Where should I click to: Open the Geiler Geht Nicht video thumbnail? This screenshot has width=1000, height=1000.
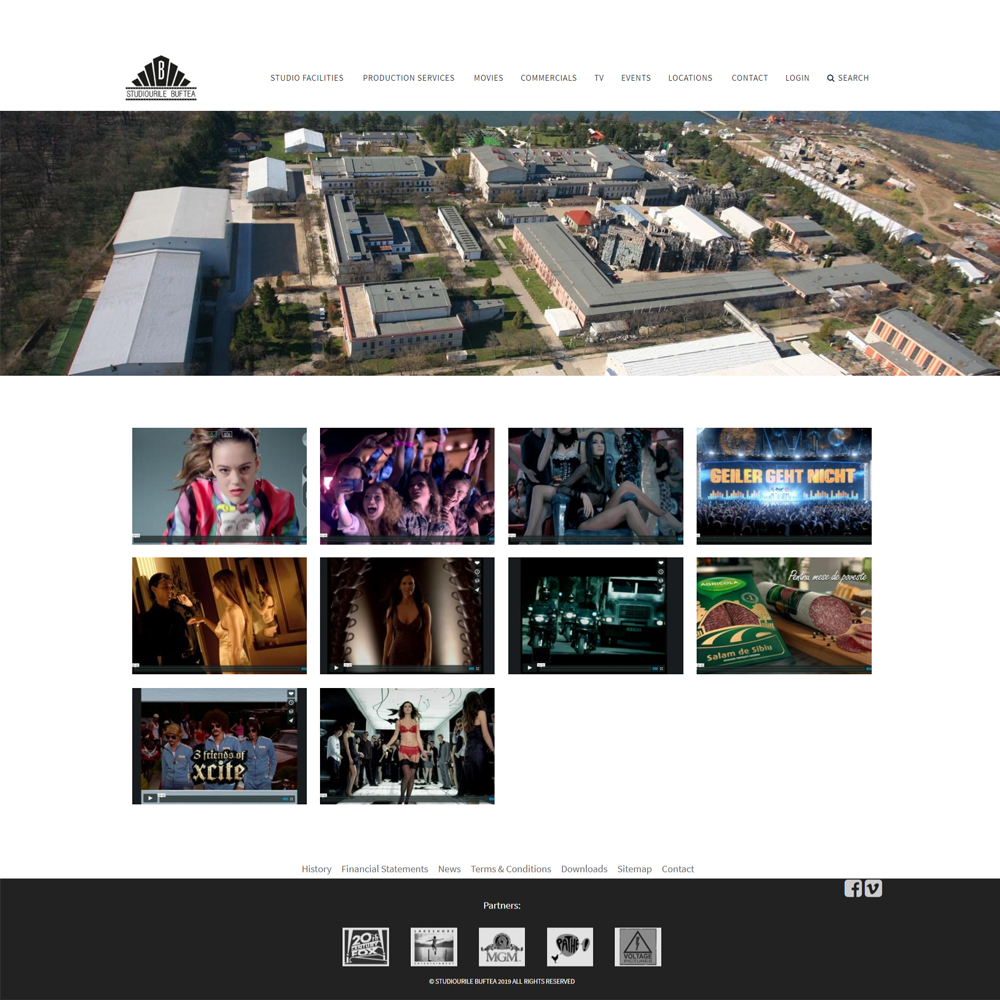[x=783, y=486]
